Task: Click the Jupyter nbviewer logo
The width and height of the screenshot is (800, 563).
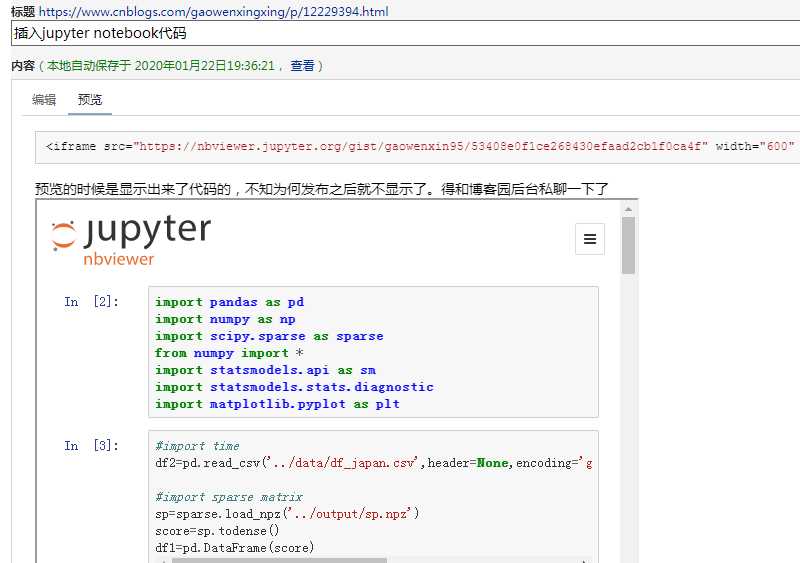Action: click(131, 240)
